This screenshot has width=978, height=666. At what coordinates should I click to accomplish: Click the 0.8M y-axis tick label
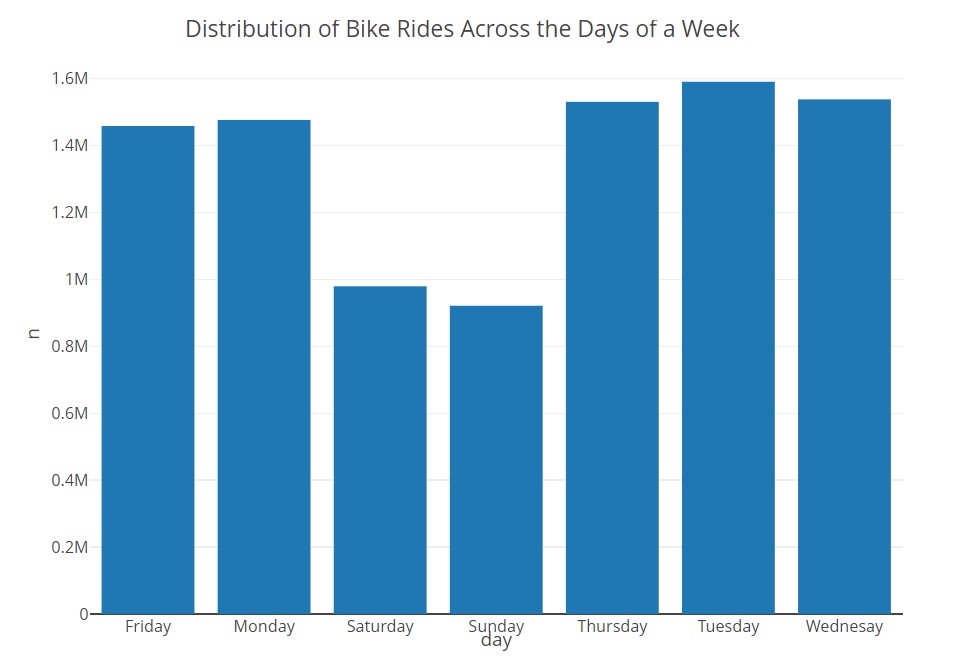[x=68, y=346]
